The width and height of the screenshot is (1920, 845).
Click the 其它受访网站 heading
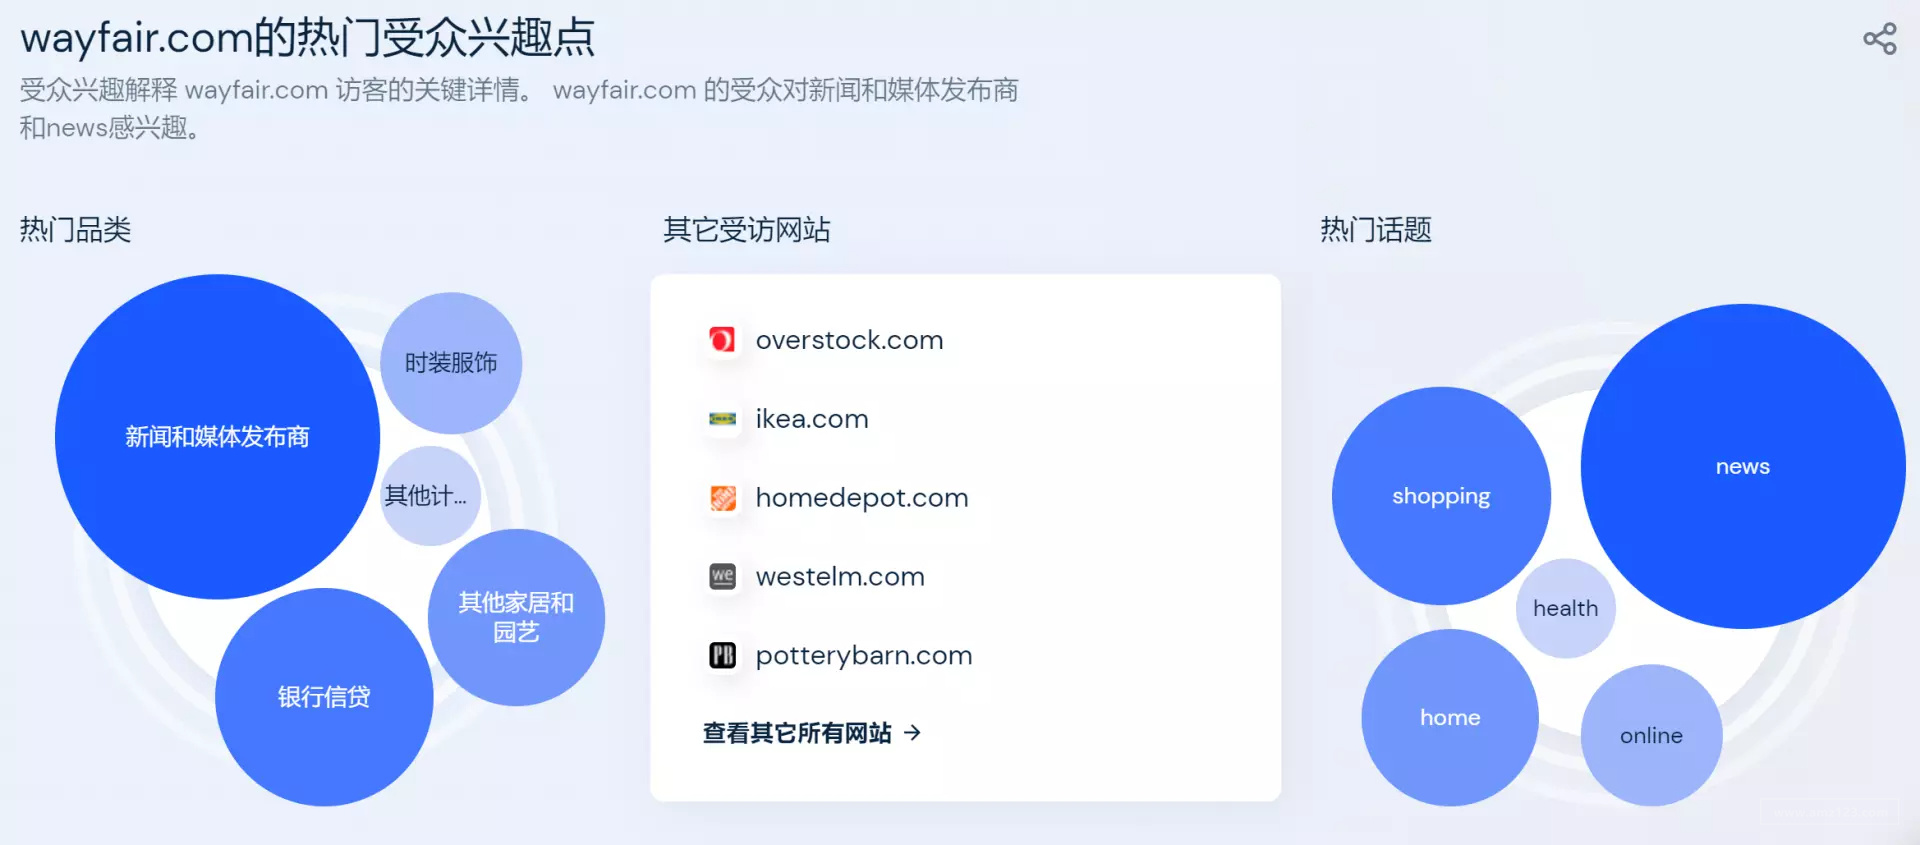[747, 230]
